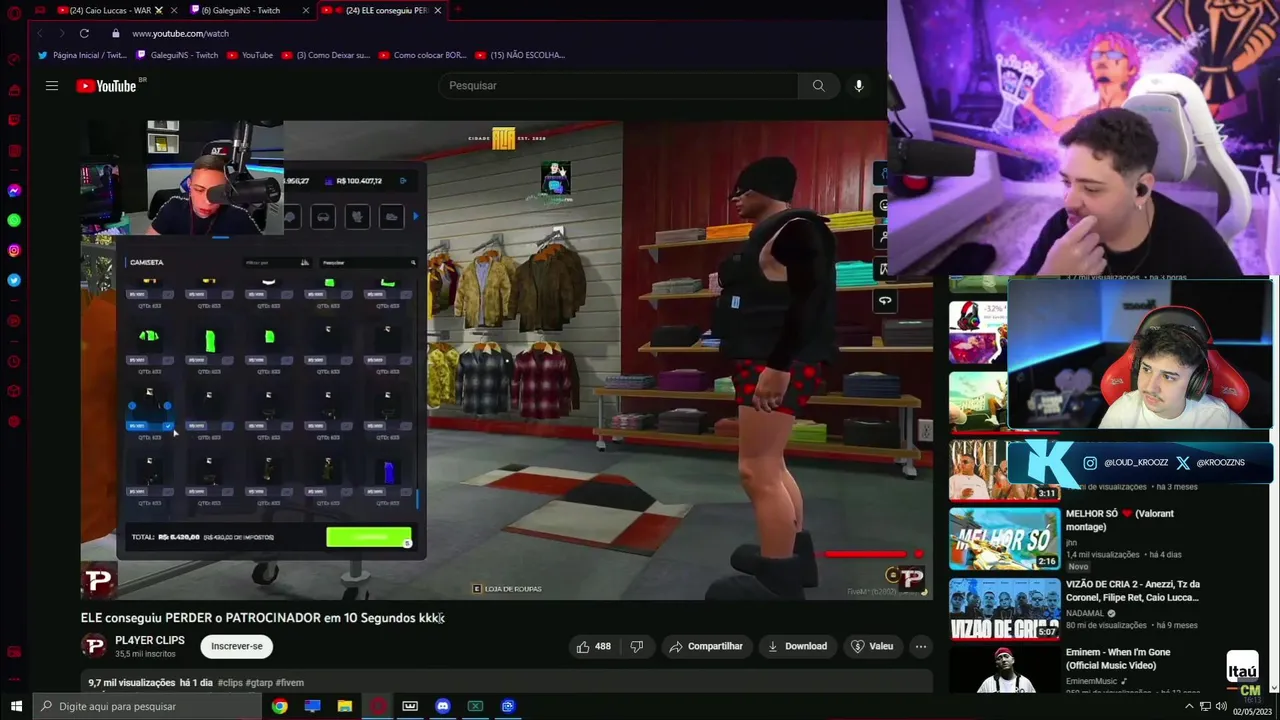
Task: Focus the Pesquisar search field
Action: click(x=618, y=86)
